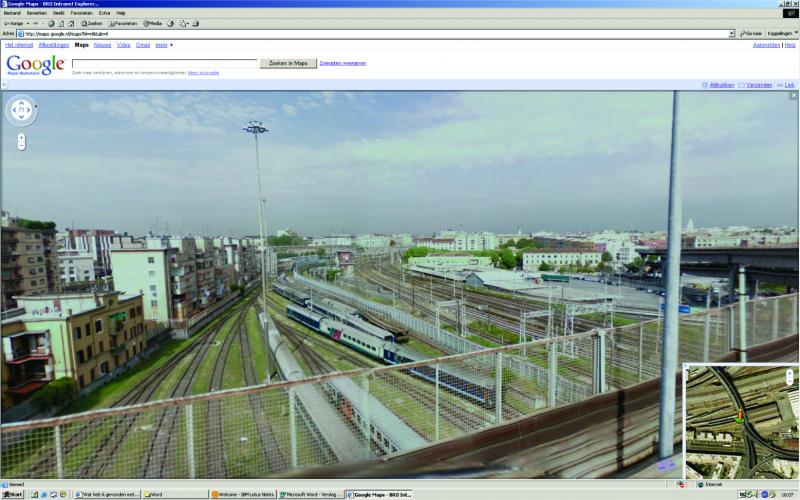Image resolution: width=800 pixels, height=500 pixels.
Task: Switch to the Word folder taskbar item
Action: (175, 494)
